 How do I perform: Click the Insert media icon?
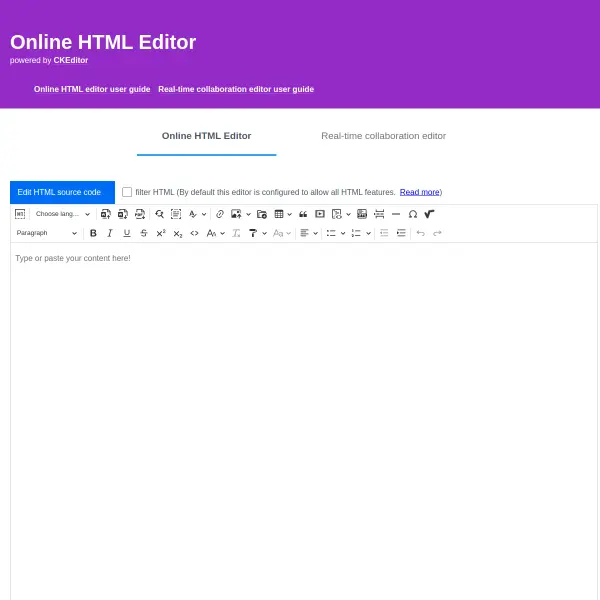[x=320, y=214]
